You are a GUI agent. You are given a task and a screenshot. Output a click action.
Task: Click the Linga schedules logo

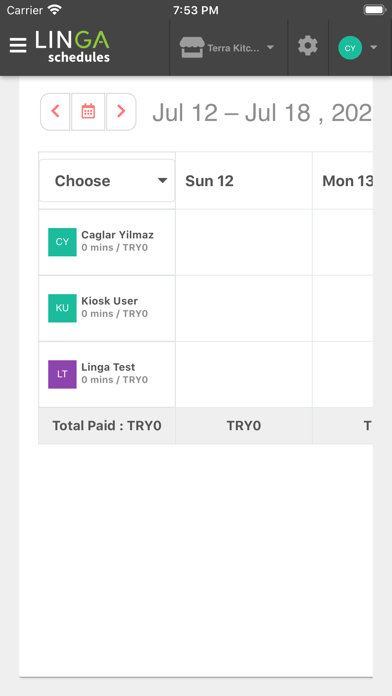point(72,46)
